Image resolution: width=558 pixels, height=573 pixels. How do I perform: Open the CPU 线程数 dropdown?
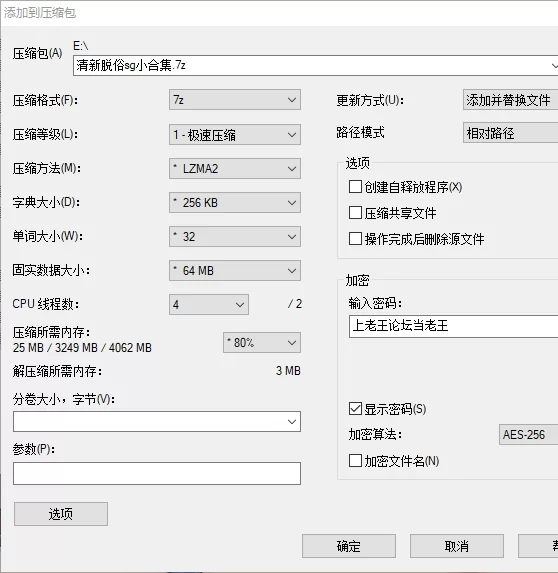click(209, 304)
